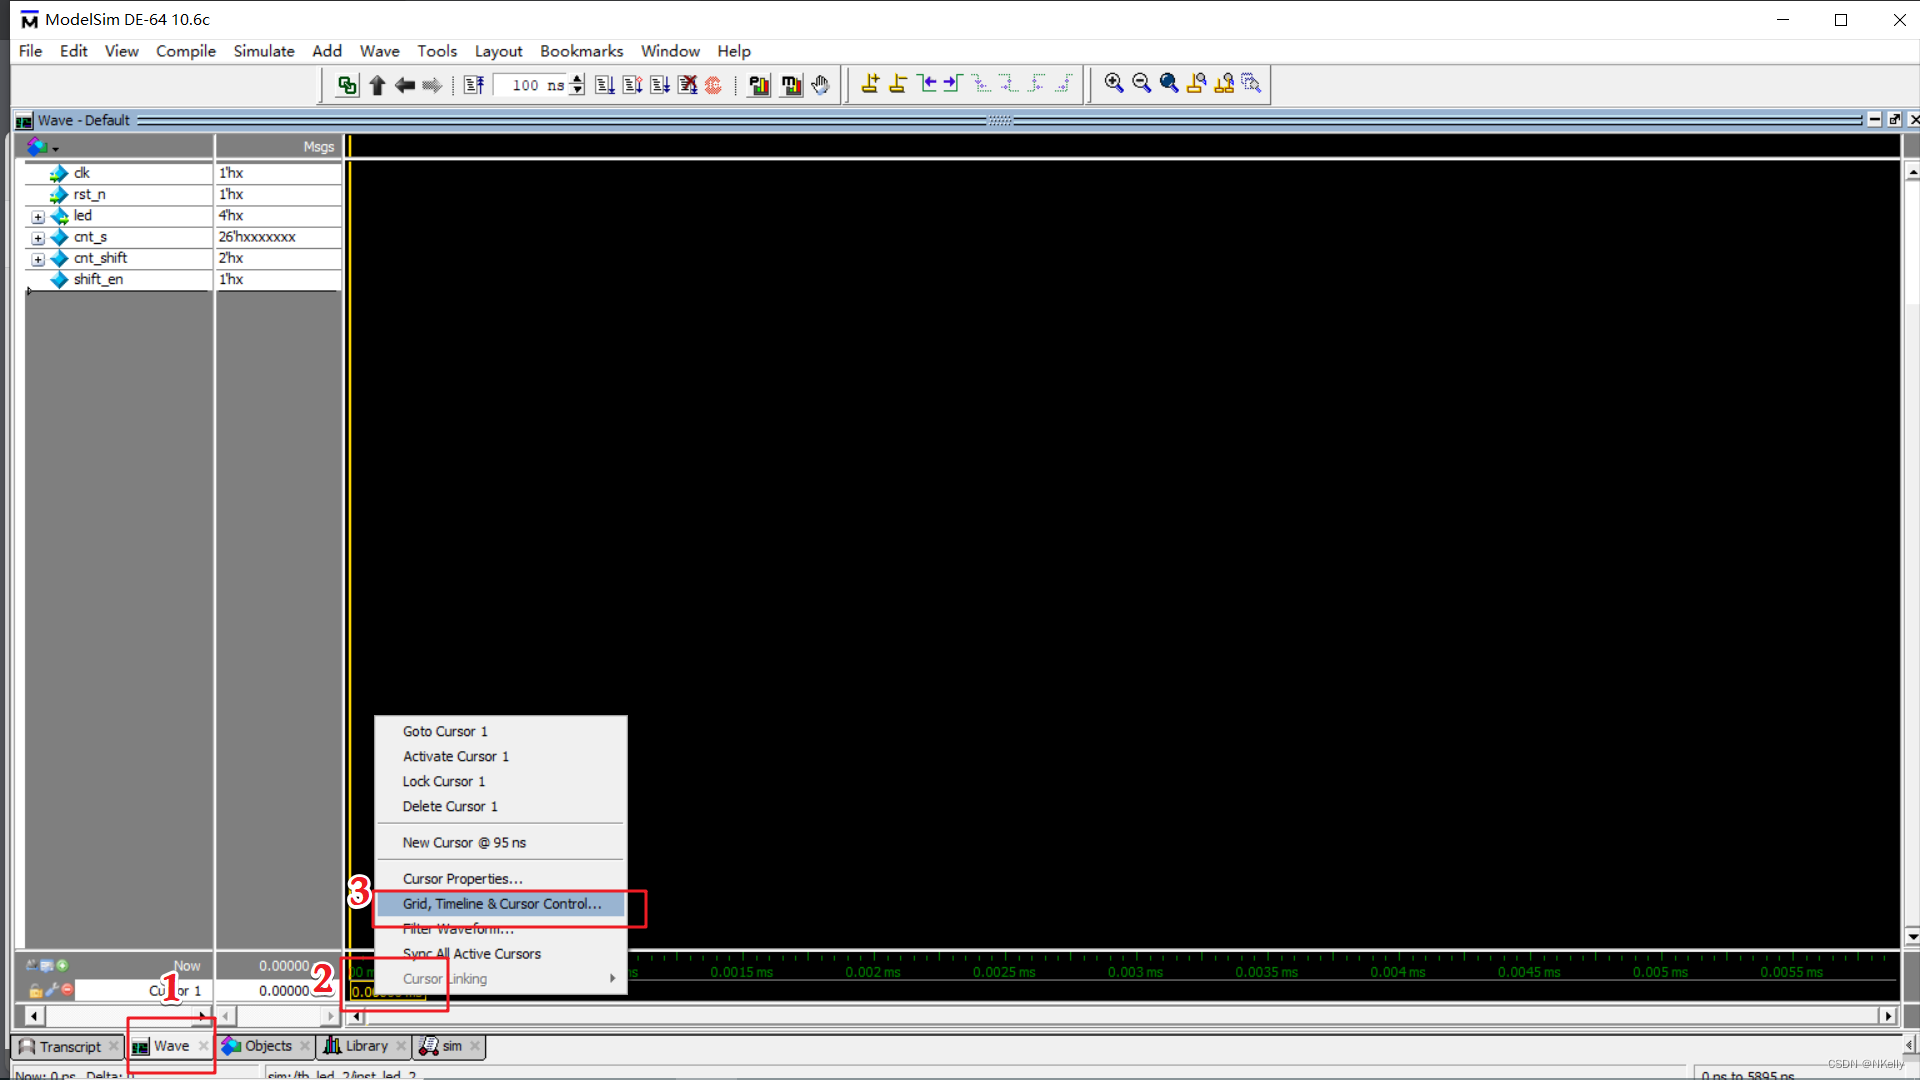
Task: Expand the cnt_s signal
Action: (38, 238)
